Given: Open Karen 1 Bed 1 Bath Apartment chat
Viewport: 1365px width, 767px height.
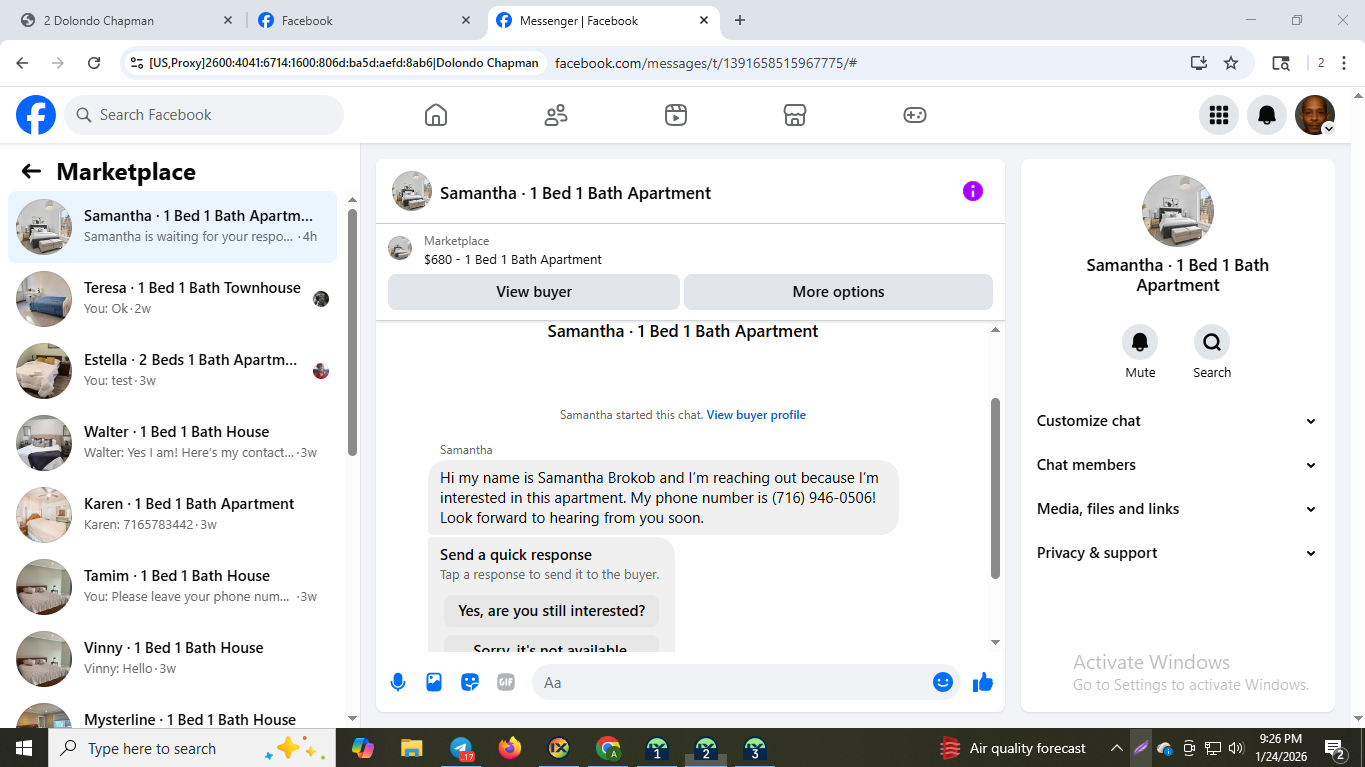Looking at the screenshot, I should point(172,515).
